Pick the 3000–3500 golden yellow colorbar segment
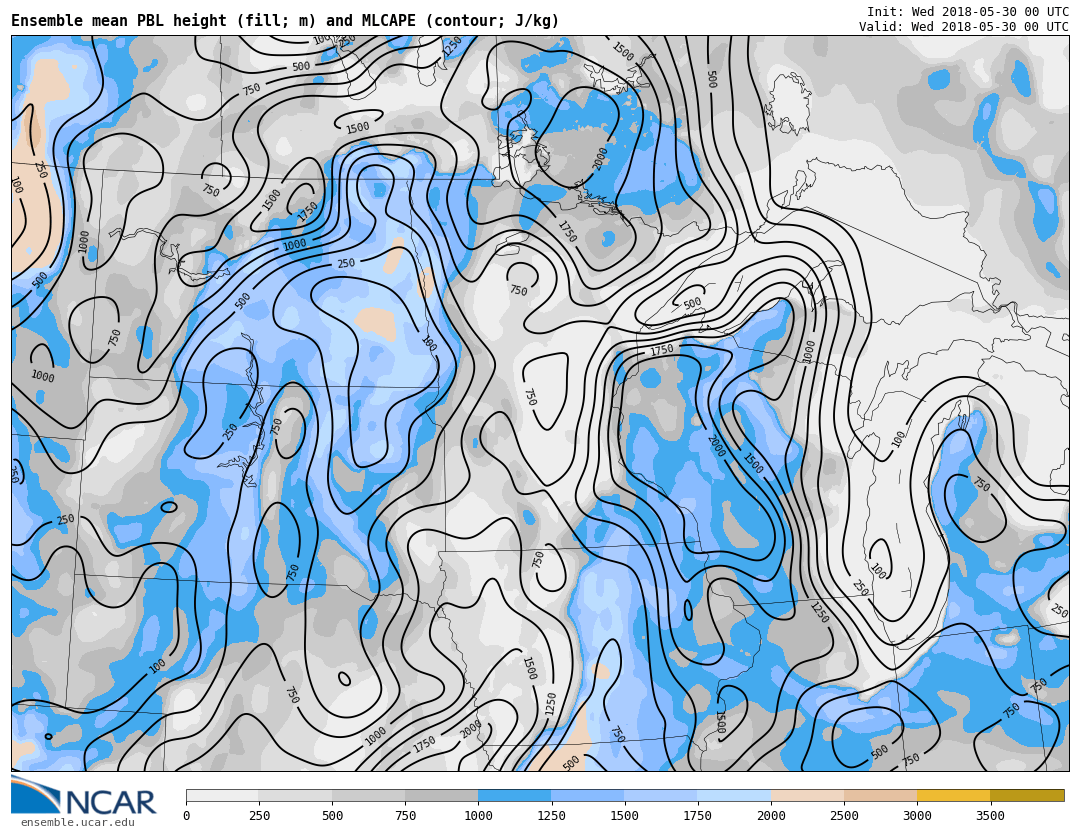This screenshot has height=834, width=1080. pyautogui.click(x=953, y=796)
